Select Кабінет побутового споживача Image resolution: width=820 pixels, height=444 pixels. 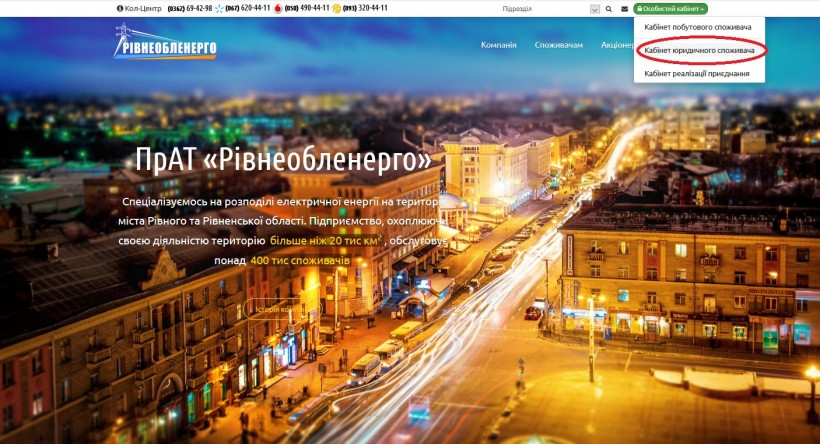(x=698, y=27)
